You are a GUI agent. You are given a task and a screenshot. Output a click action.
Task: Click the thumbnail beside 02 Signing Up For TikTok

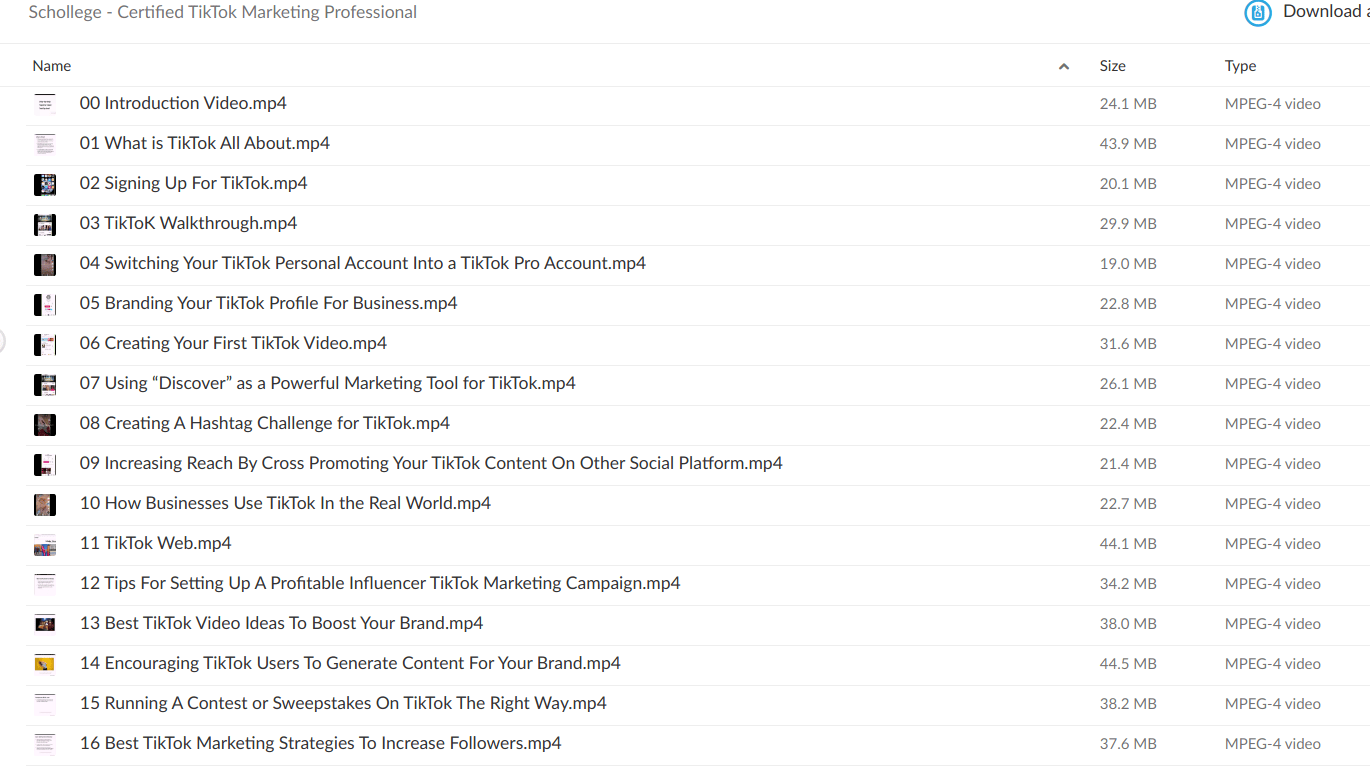pos(45,184)
